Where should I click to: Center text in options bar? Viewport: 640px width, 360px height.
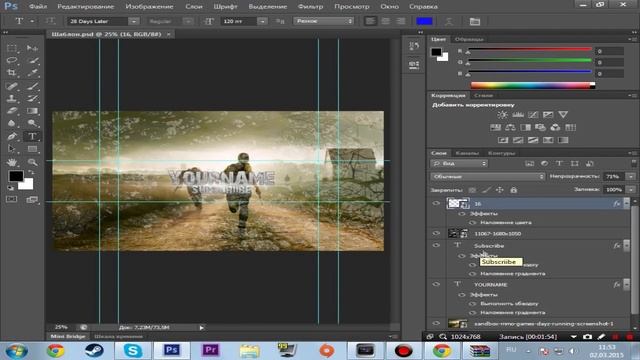[x=385, y=21]
